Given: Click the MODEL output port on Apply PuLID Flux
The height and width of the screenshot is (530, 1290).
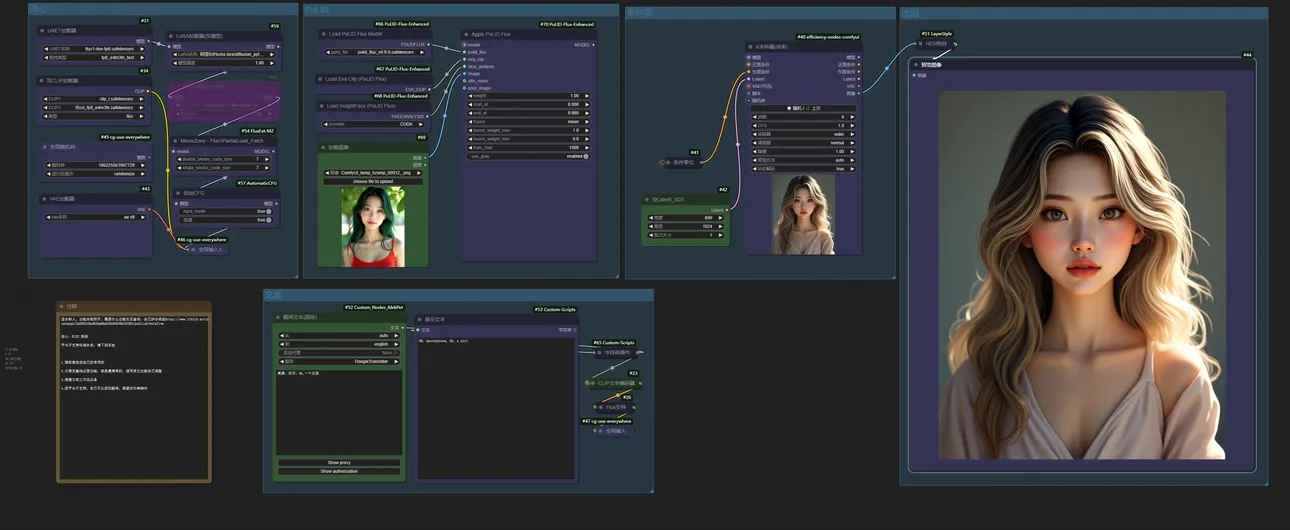Looking at the screenshot, I should coord(595,45).
